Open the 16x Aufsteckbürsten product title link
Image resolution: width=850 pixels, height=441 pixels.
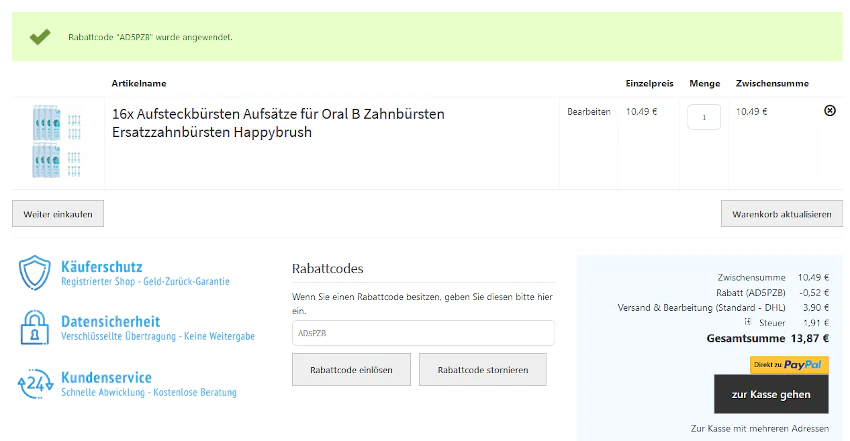point(278,123)
